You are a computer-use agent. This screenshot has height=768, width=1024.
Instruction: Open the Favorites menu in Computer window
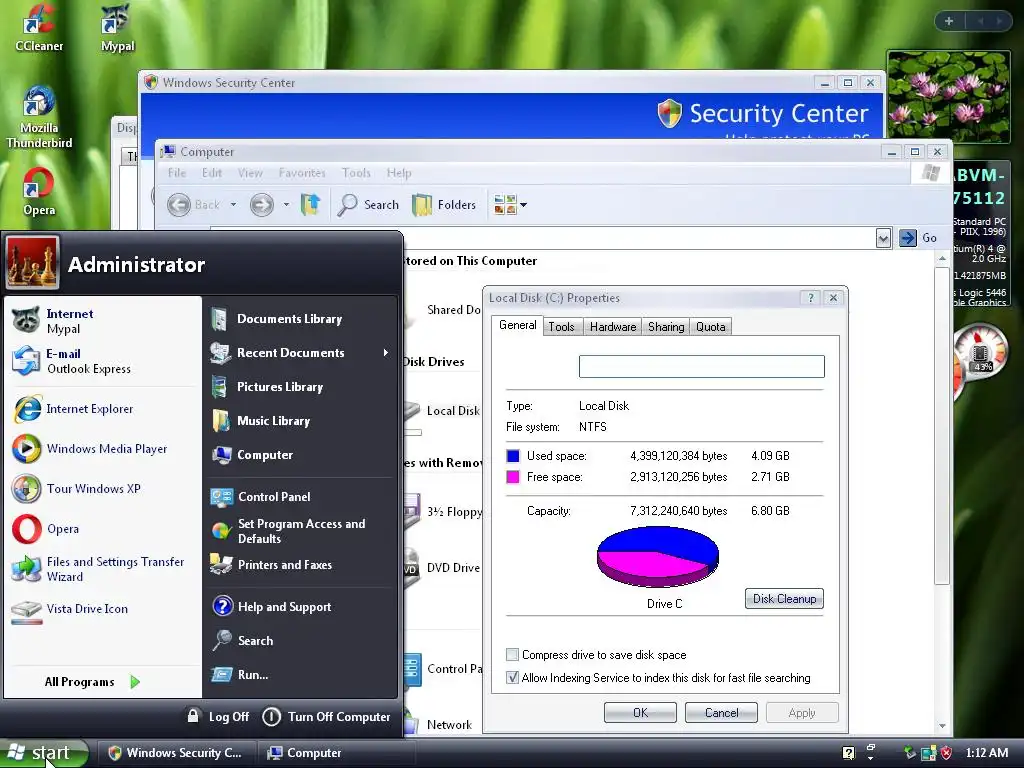tap(302, 173)
